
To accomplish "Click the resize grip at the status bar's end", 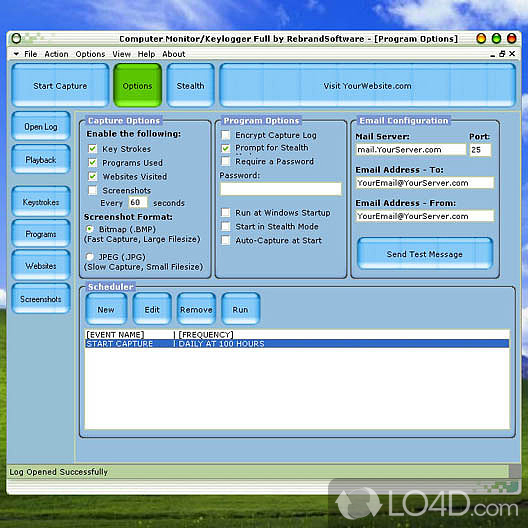I will click(515, 470).
